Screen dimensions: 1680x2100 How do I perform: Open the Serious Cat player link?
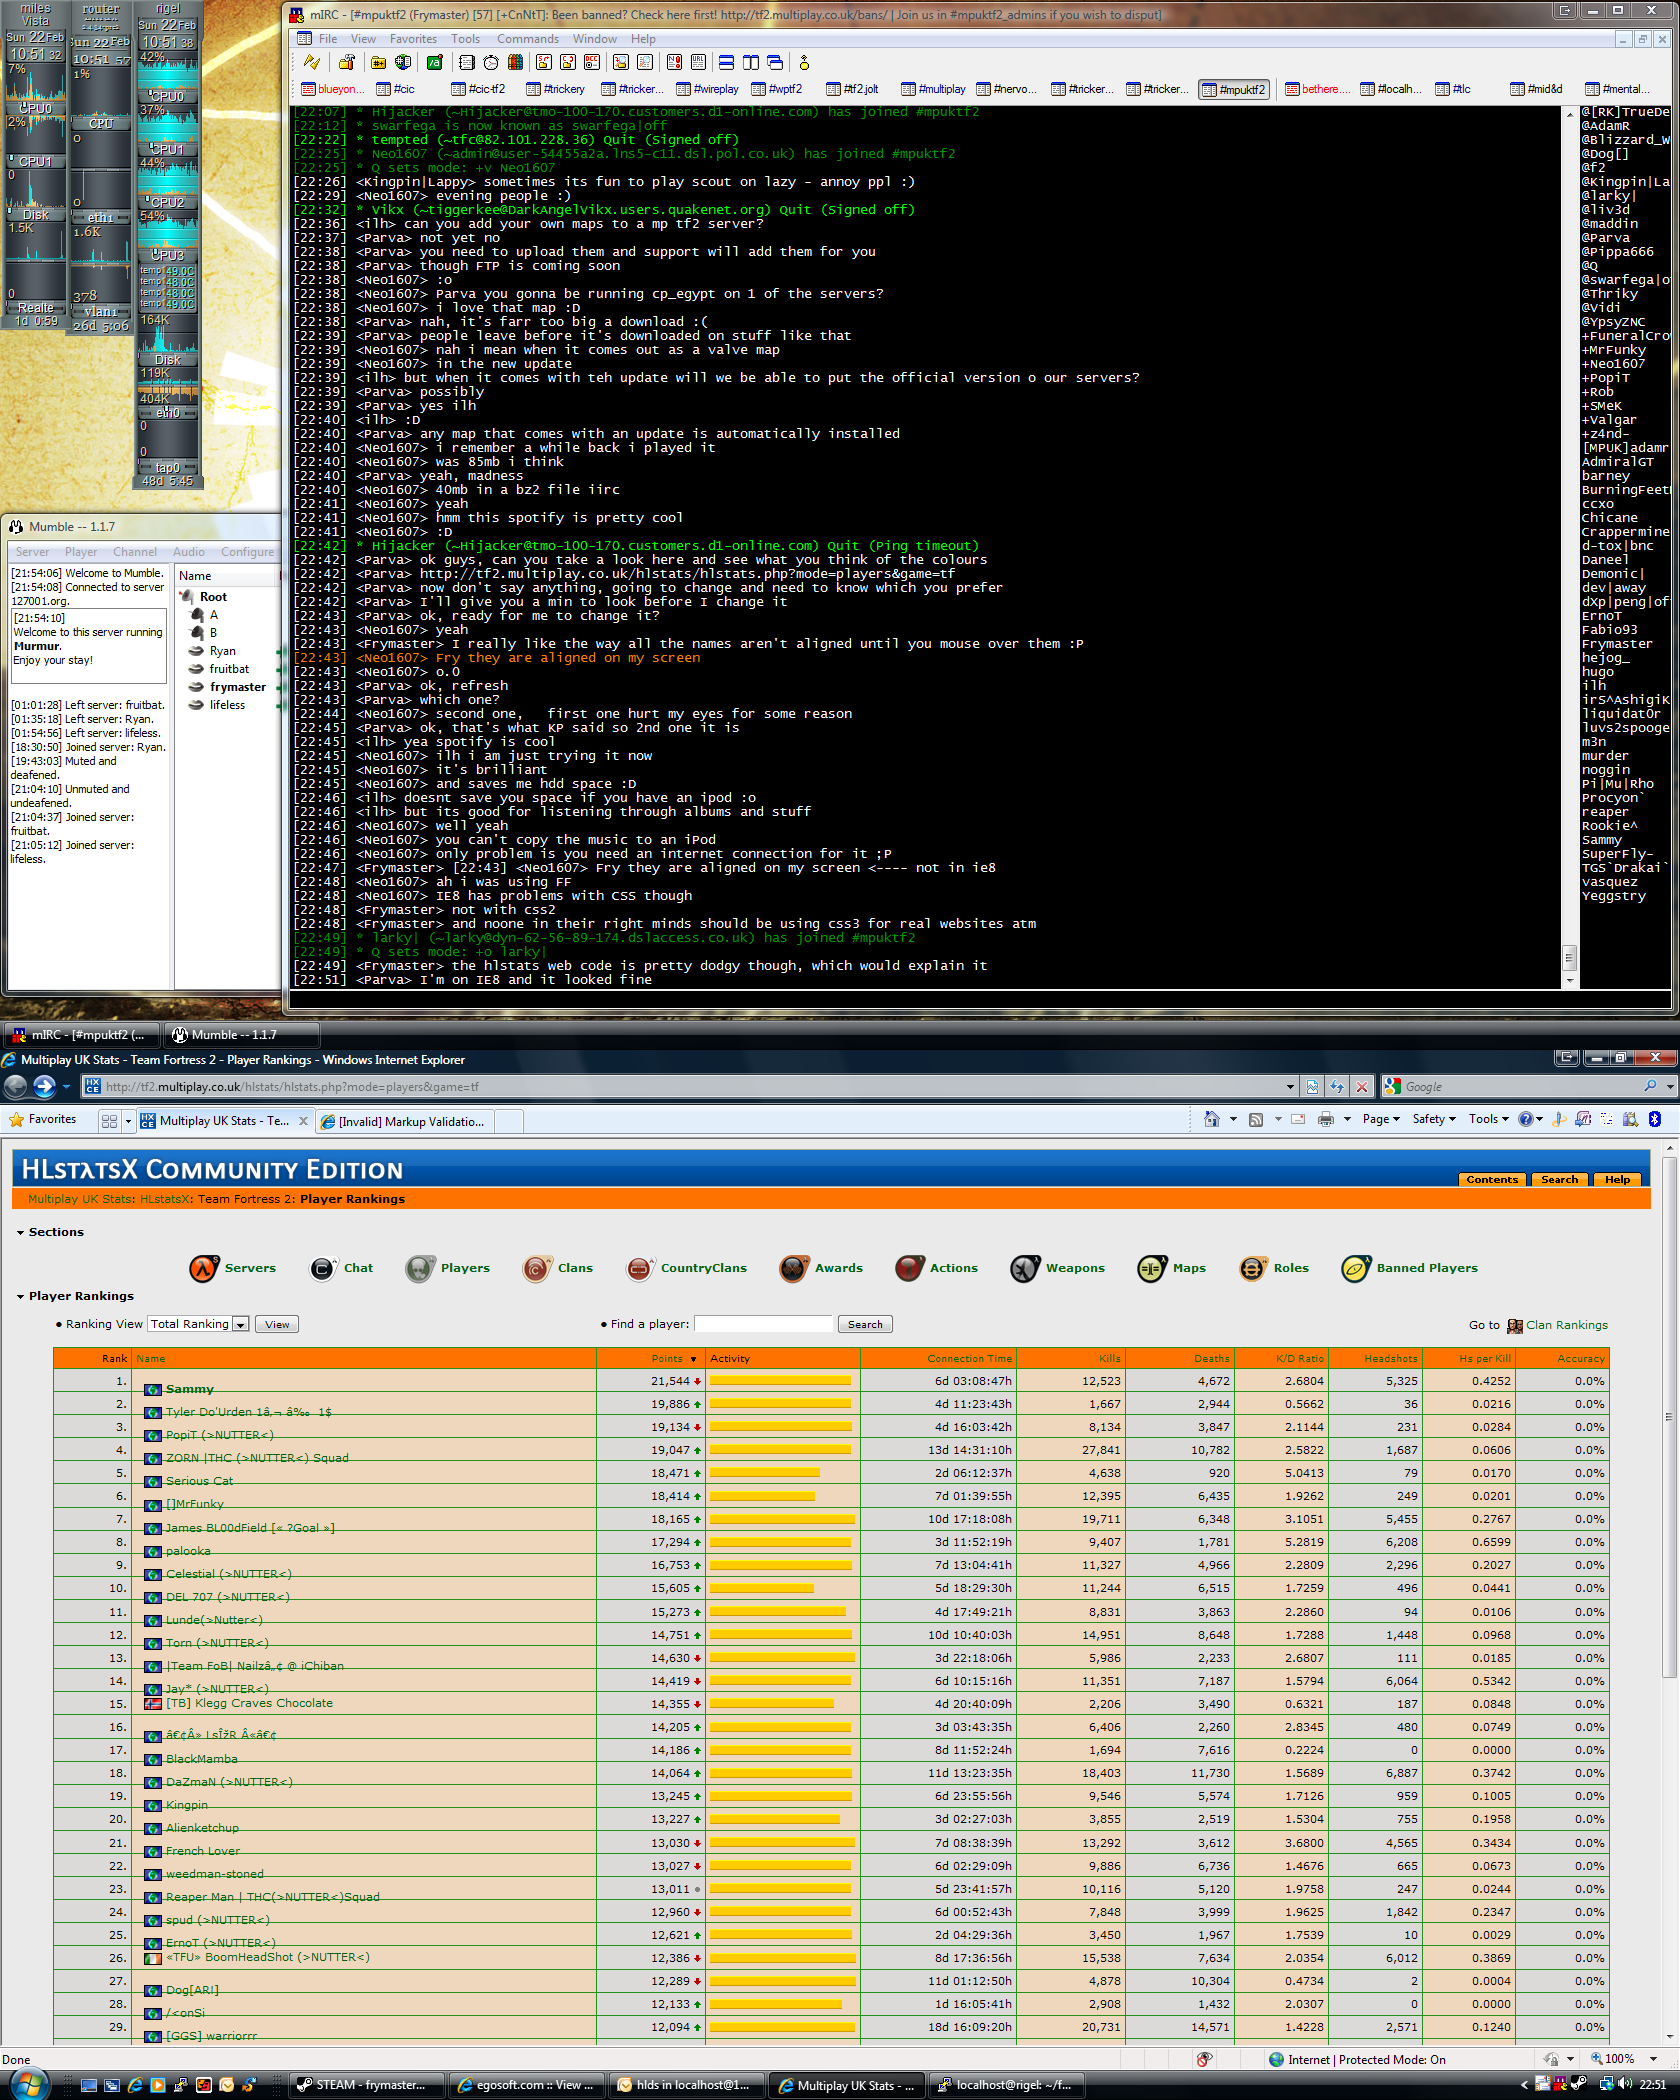click(199, 1481)
